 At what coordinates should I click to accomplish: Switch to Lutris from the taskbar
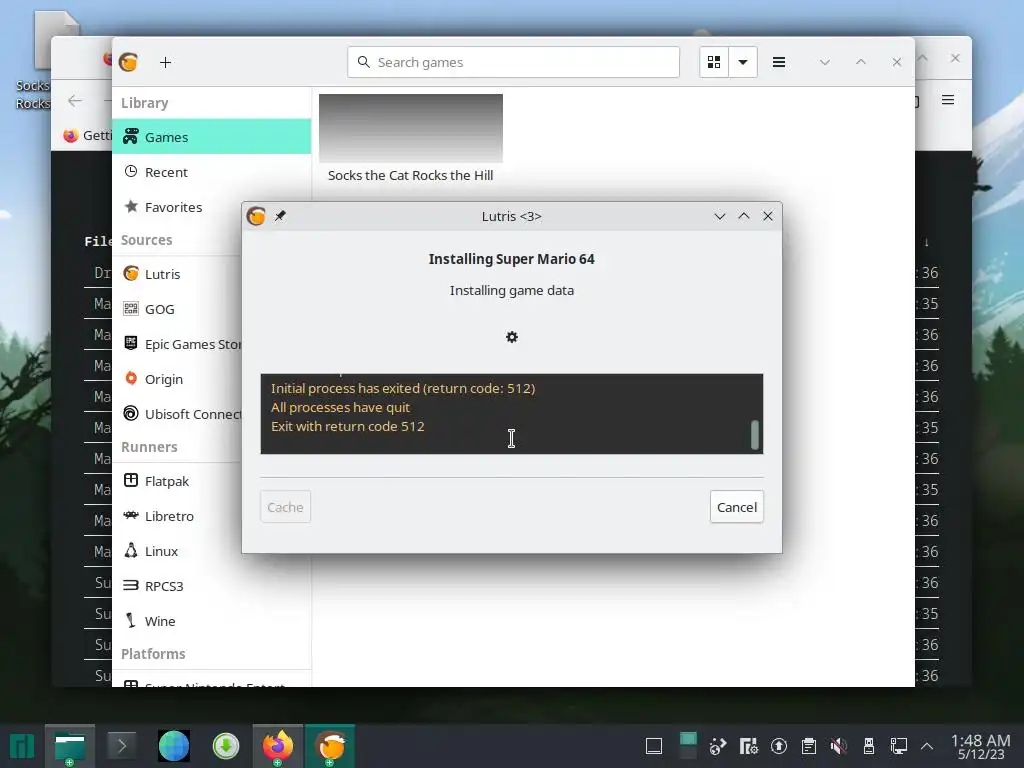coord(330,746)
